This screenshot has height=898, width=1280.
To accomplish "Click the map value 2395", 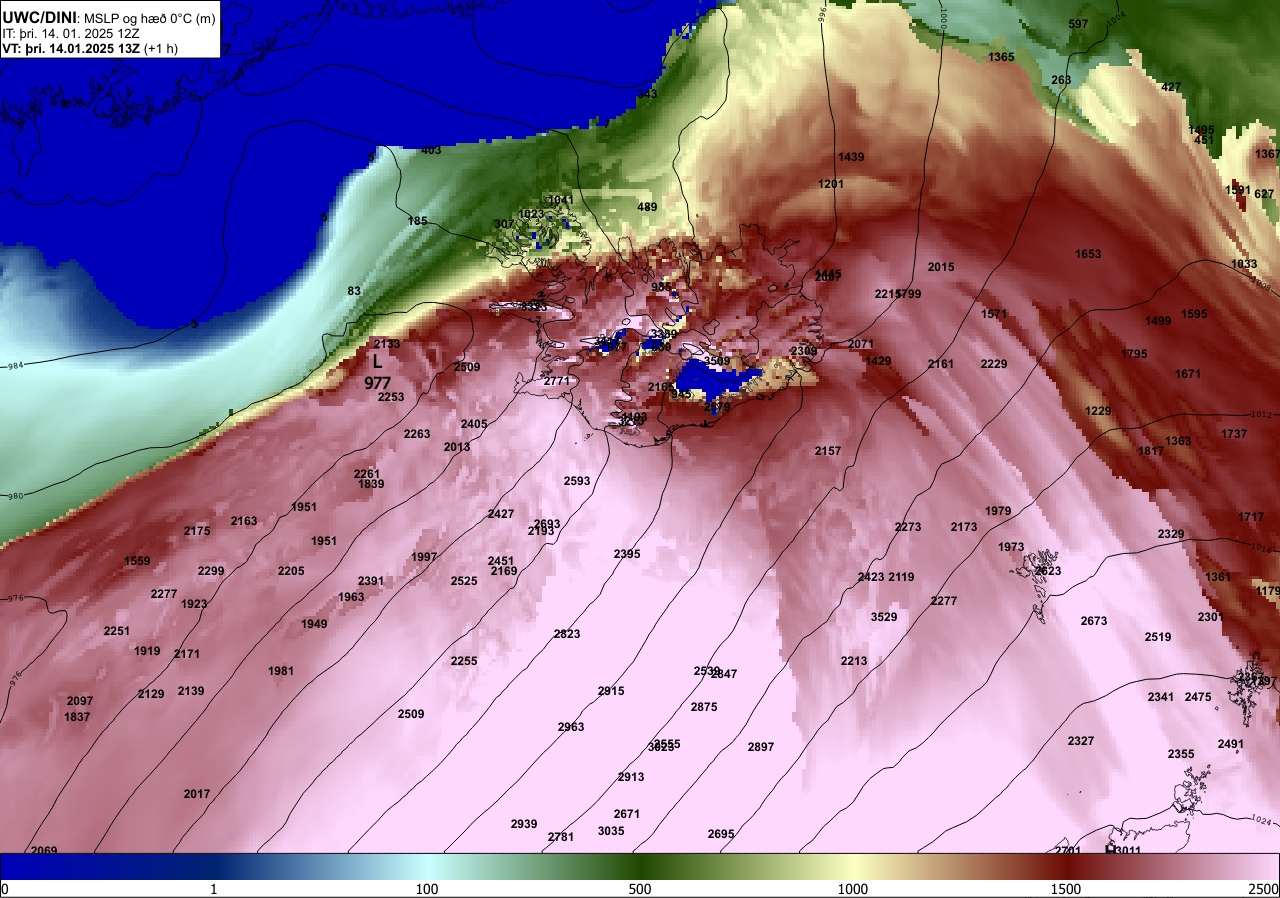I will coord(627,554).
